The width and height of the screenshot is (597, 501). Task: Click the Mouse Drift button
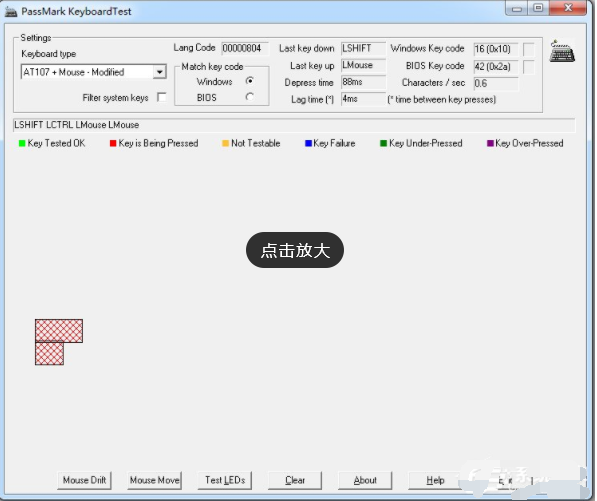84,480
